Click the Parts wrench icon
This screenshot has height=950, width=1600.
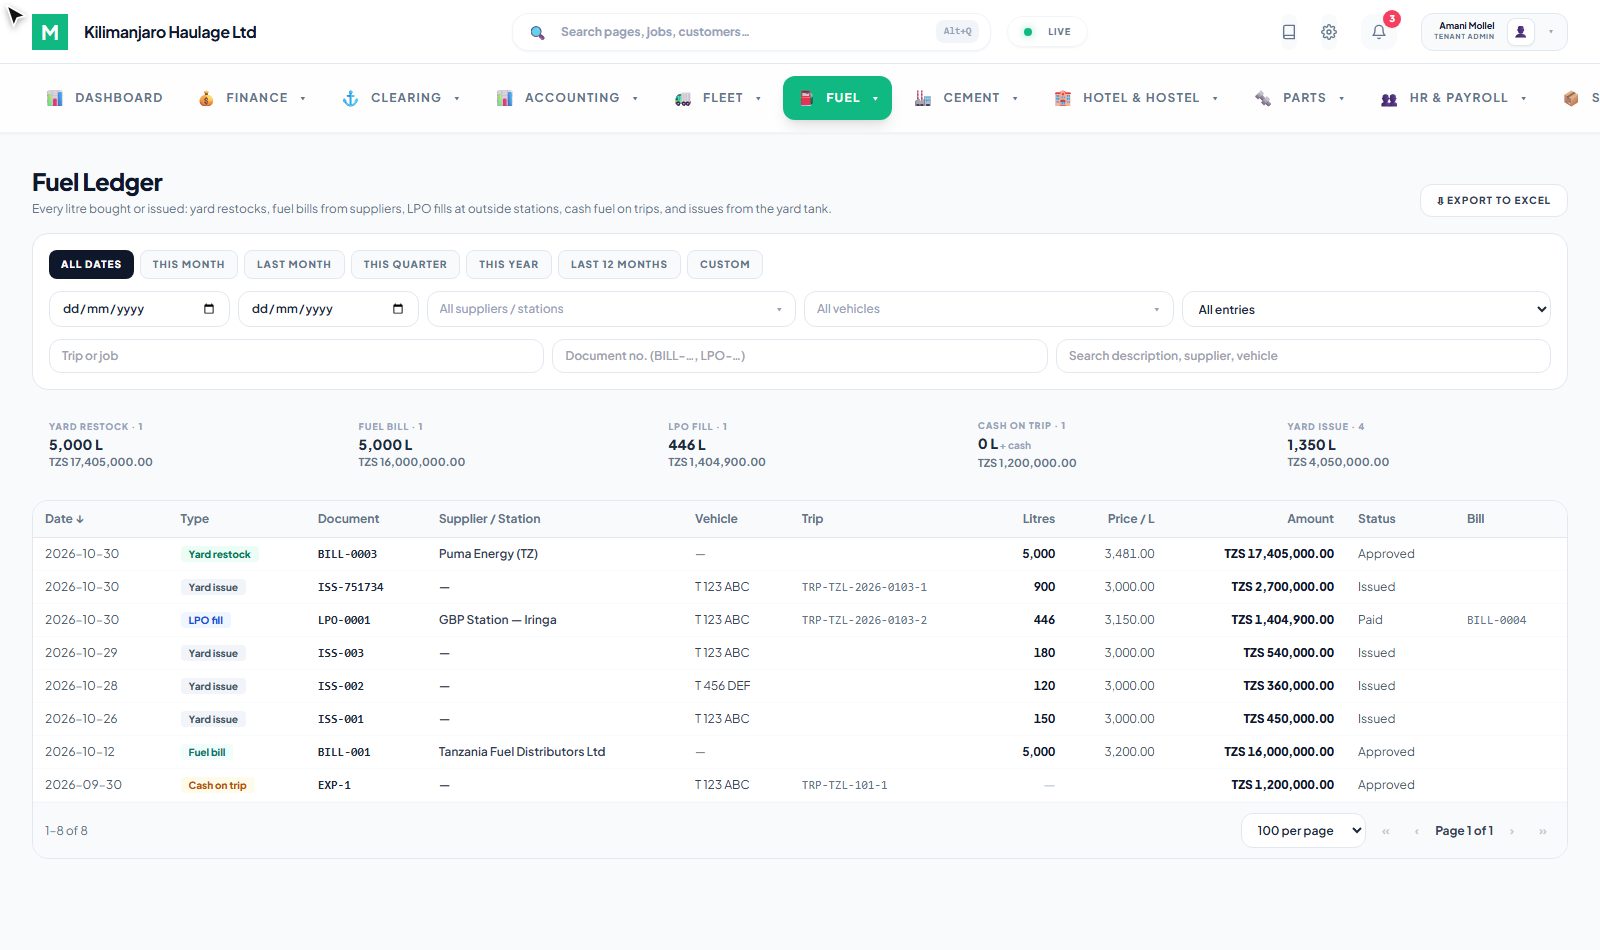pos(1263,98)
